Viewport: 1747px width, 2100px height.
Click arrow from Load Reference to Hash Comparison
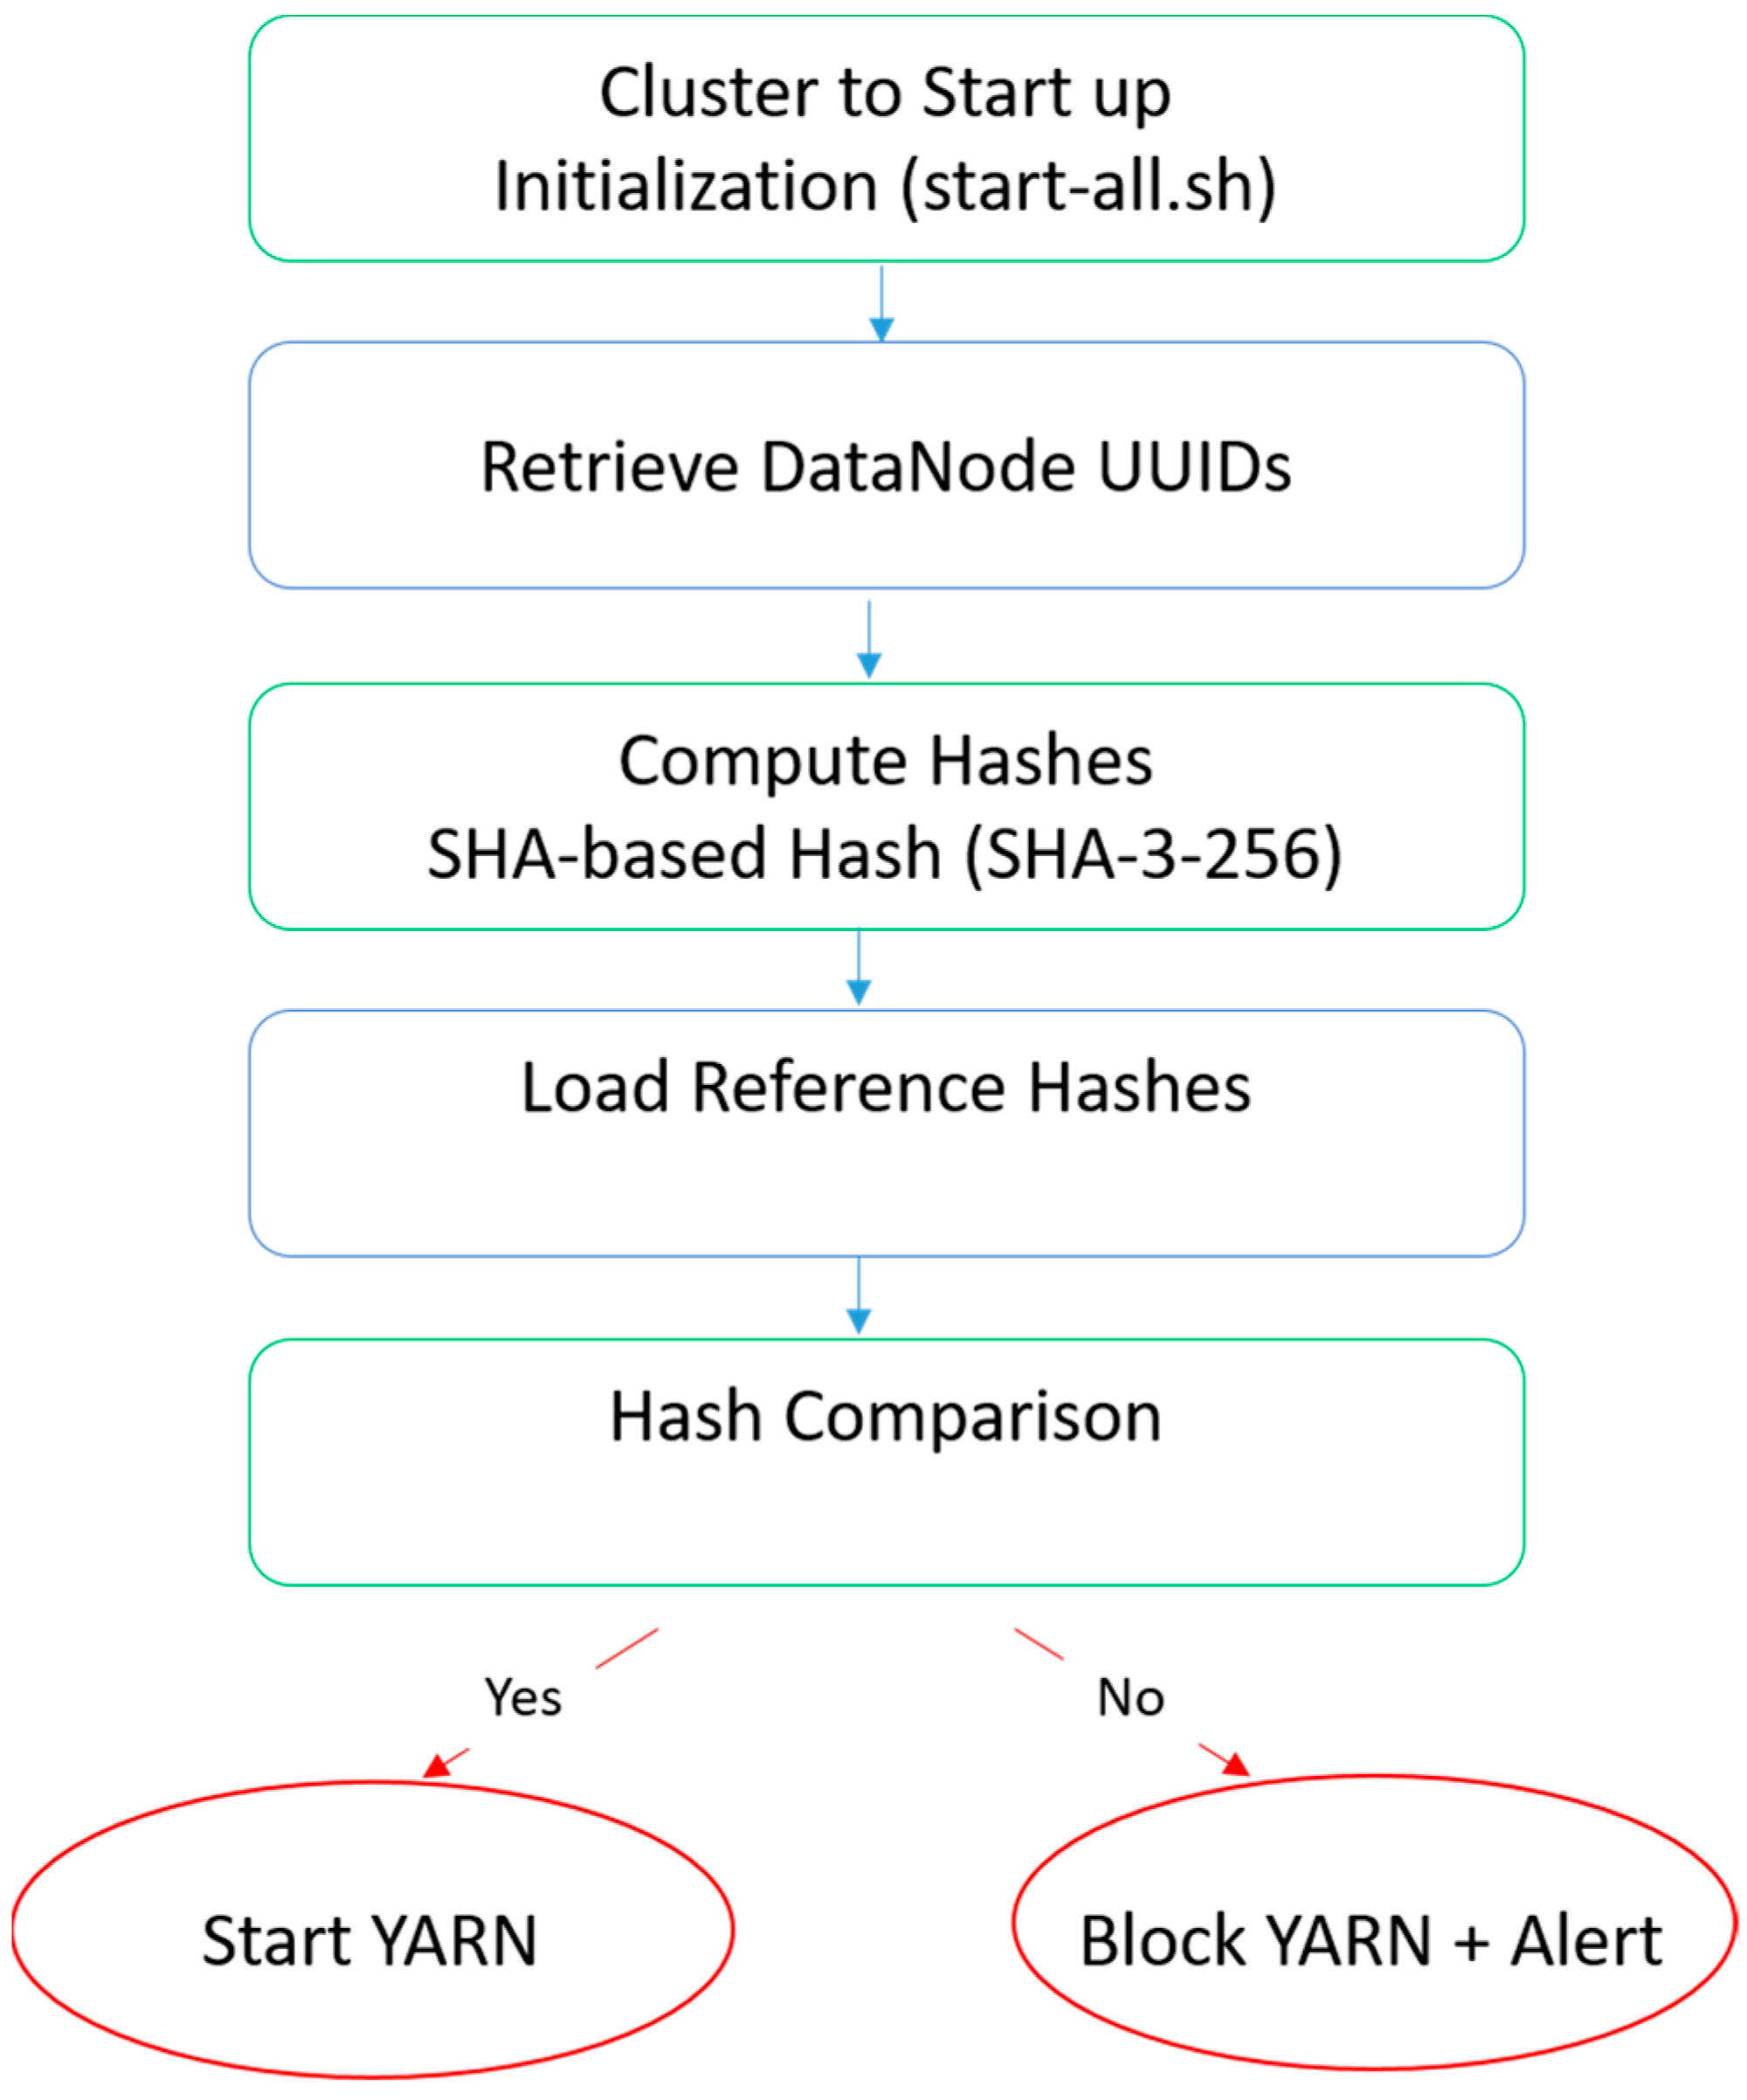(x=859, y=1295)
